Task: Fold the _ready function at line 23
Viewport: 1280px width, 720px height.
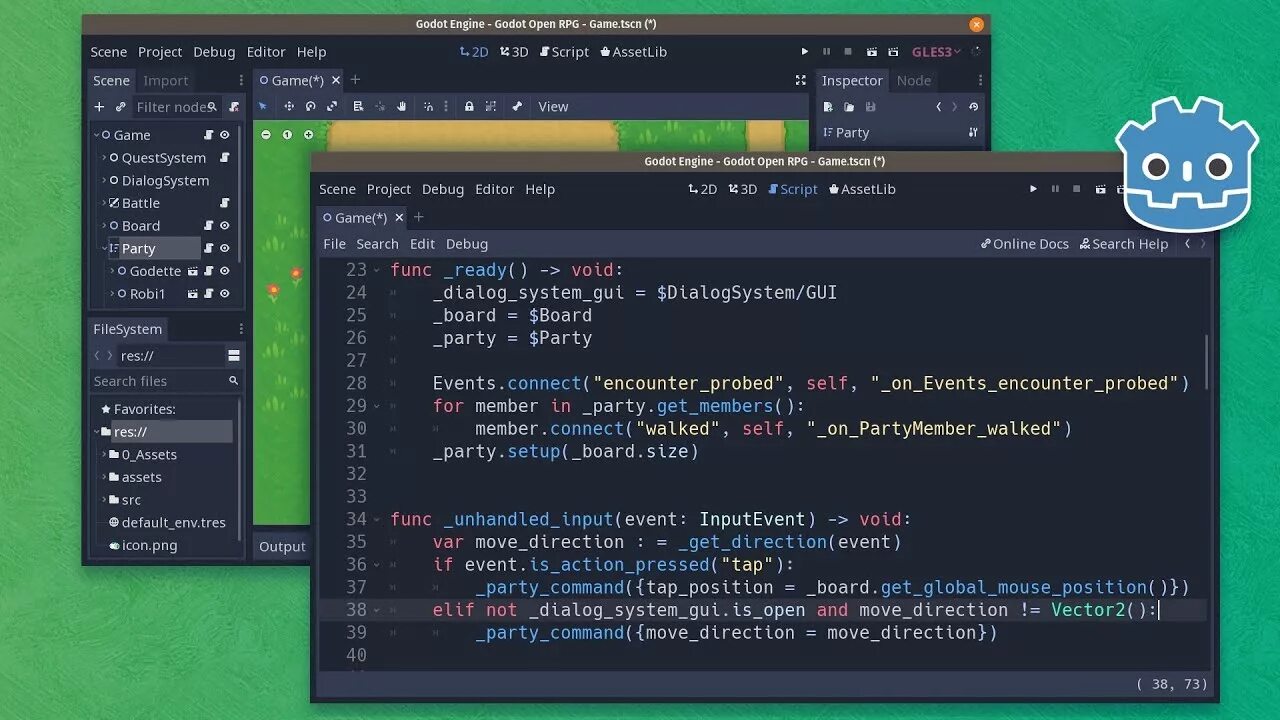Action: 377,270
